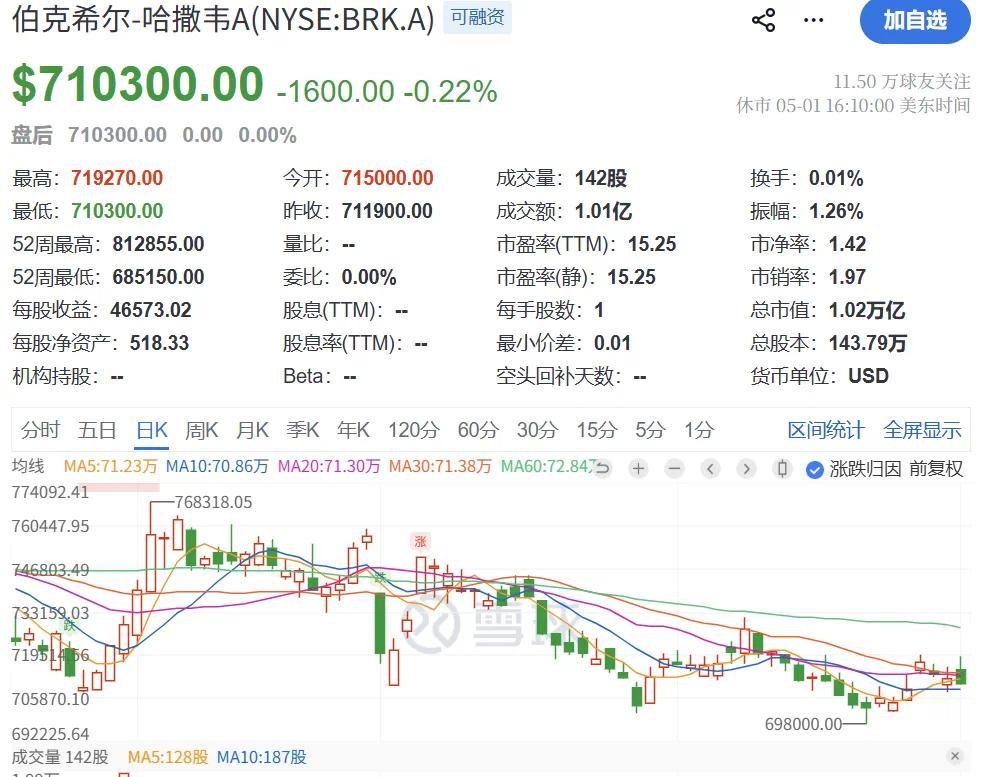The height and width of the screenshot is (777, 987).
Task: Click the current price $710300.00
Action: [138, 84]
